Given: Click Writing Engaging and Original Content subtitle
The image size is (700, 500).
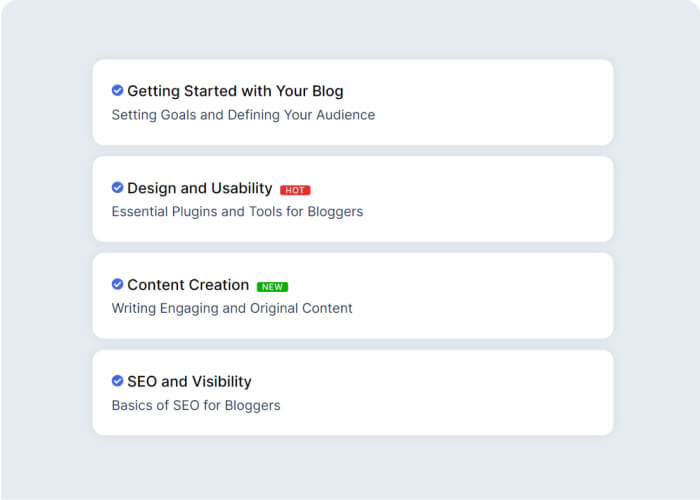Looking at the screenshot, I should [x=232, y=309].
